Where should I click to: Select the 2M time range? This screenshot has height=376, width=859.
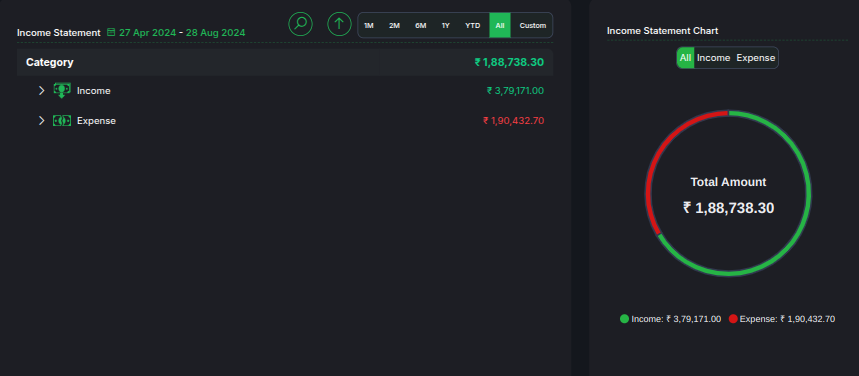click(394, 25)
